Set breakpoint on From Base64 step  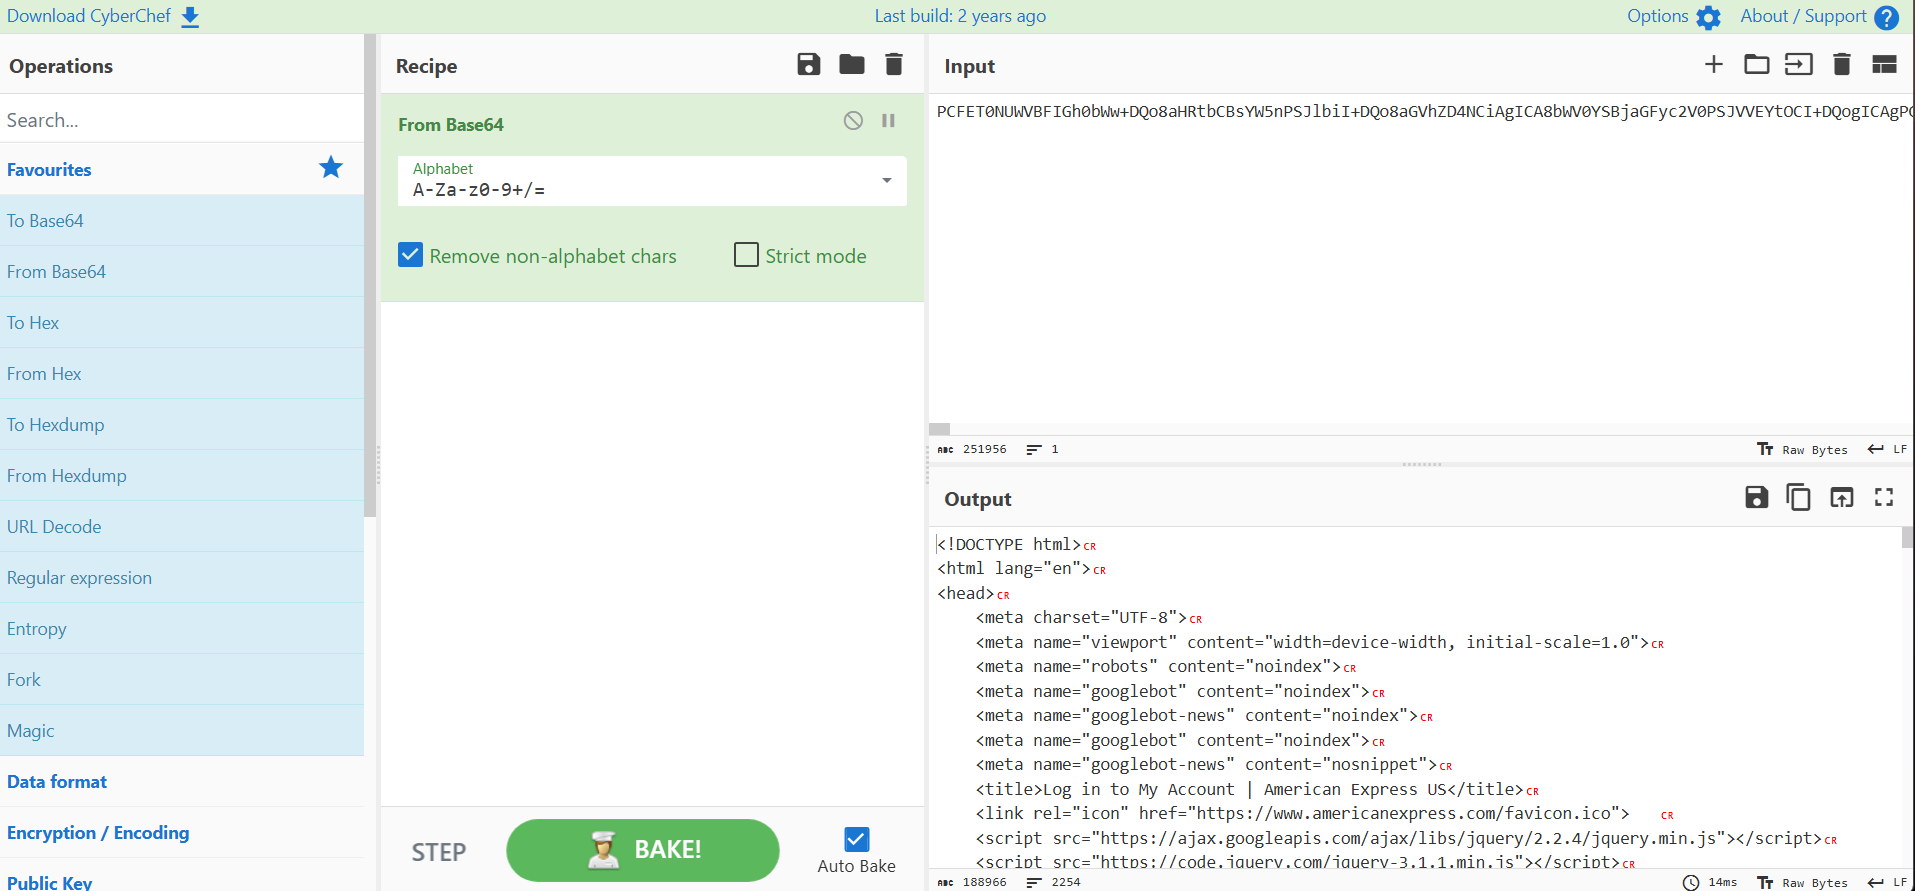pyautogui.click(x=888, y=121)
